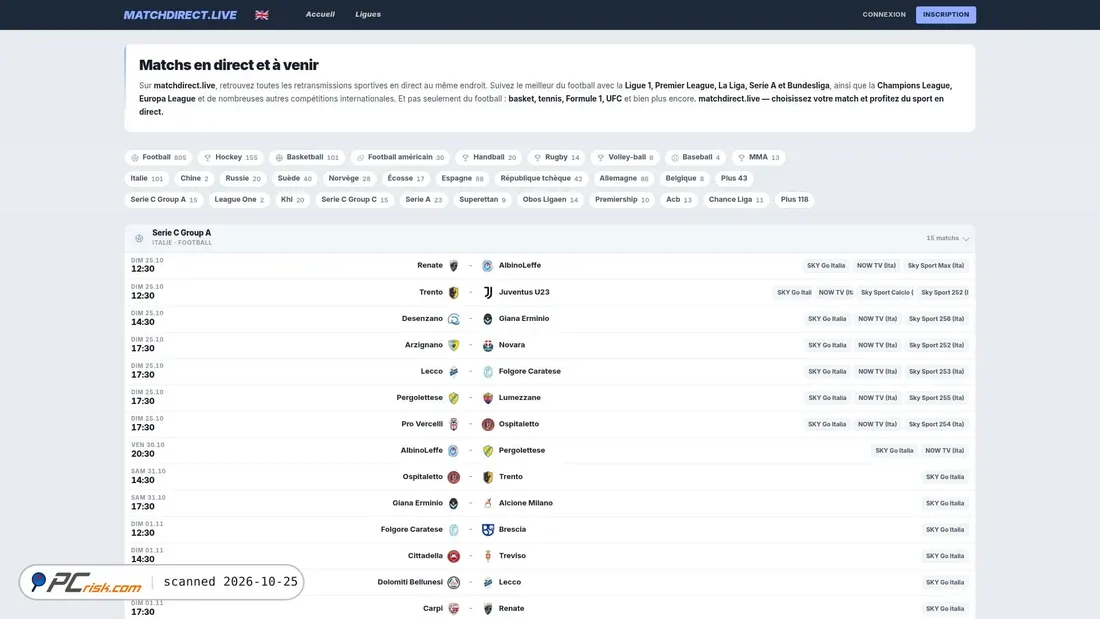Select the Chance Liga league chip
The width and height of the screenshot is (1100, 619).
735,199
